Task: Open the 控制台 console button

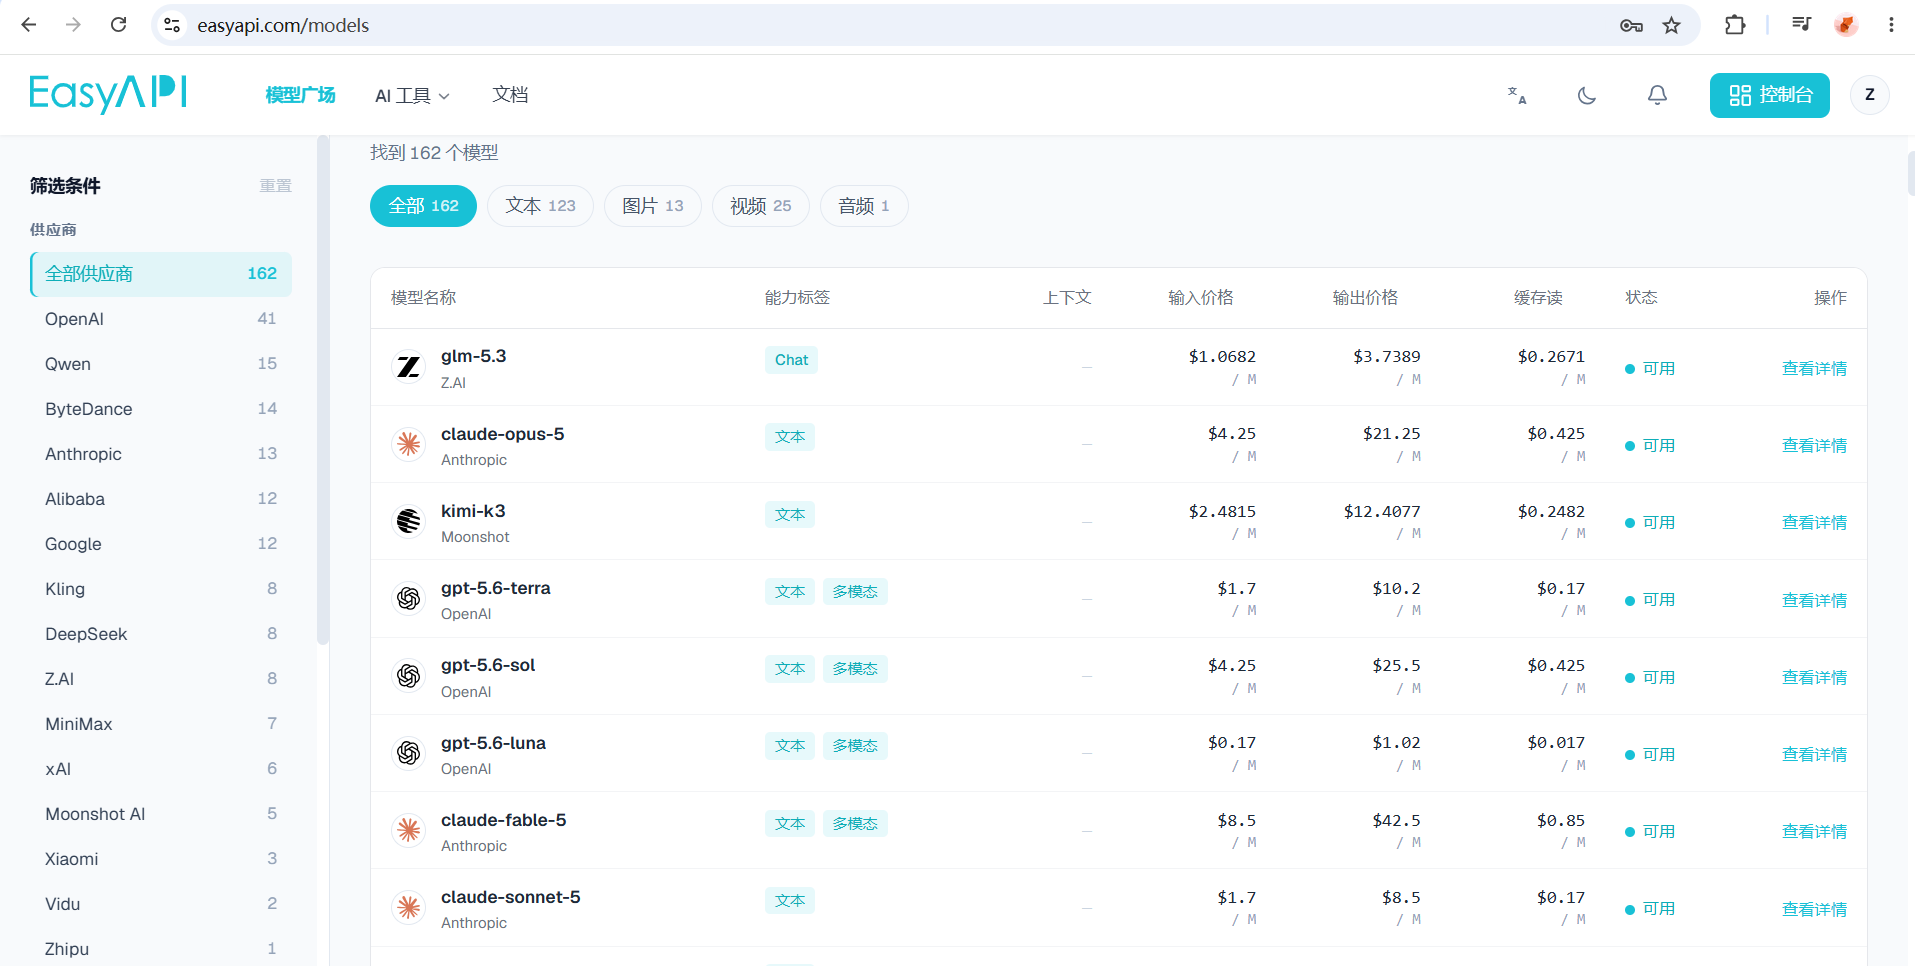Action: pos(1769,95)
